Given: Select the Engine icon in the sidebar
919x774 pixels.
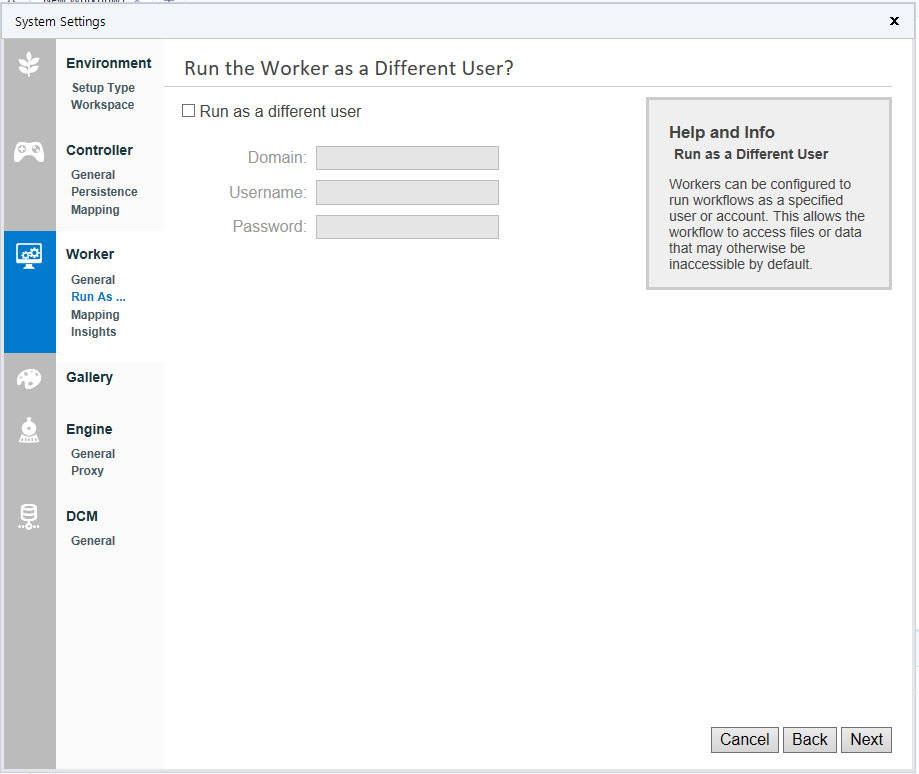Looking at the screenshot, I should [x=29, y=430].
